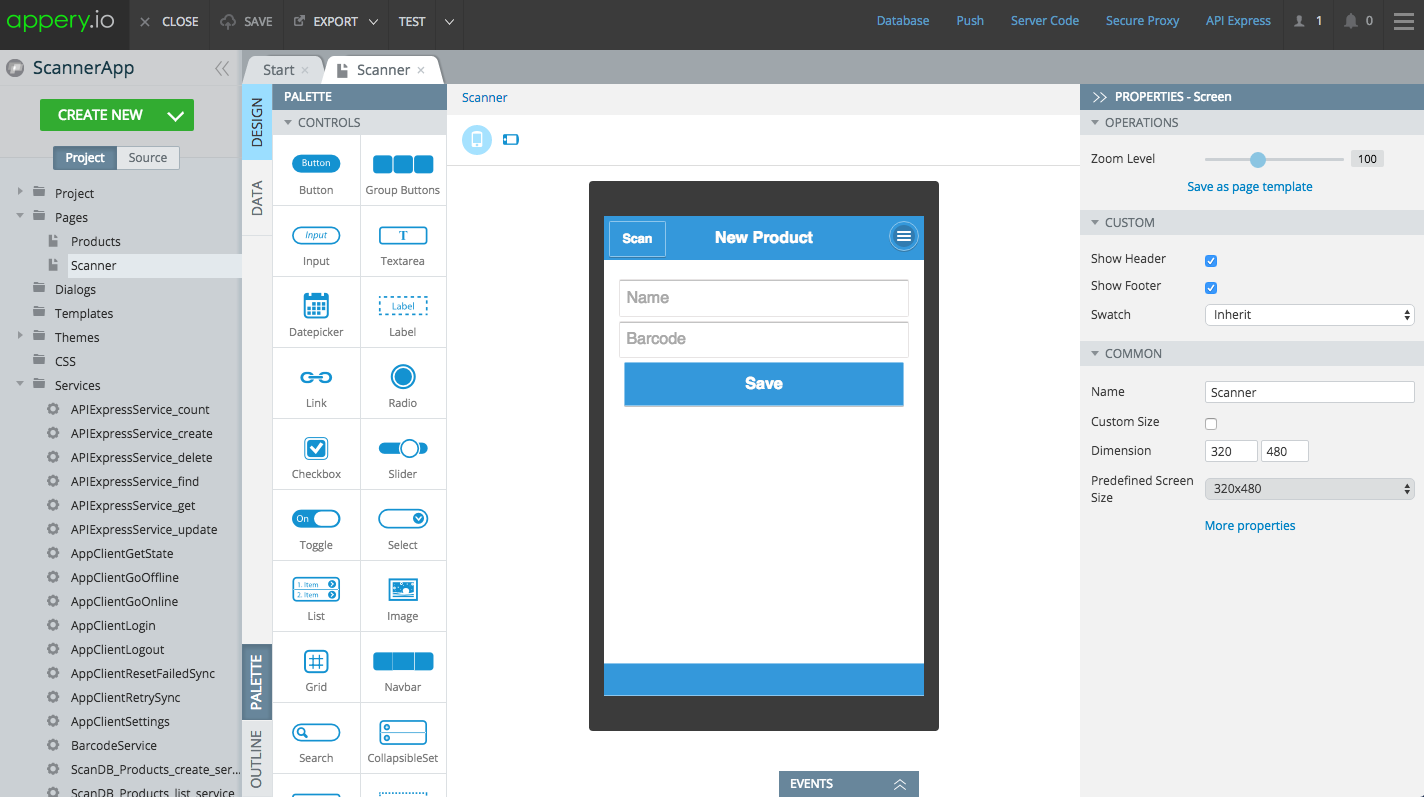Select the Scanner tab
Screen dimensions: 1424x797
(382, 70)
